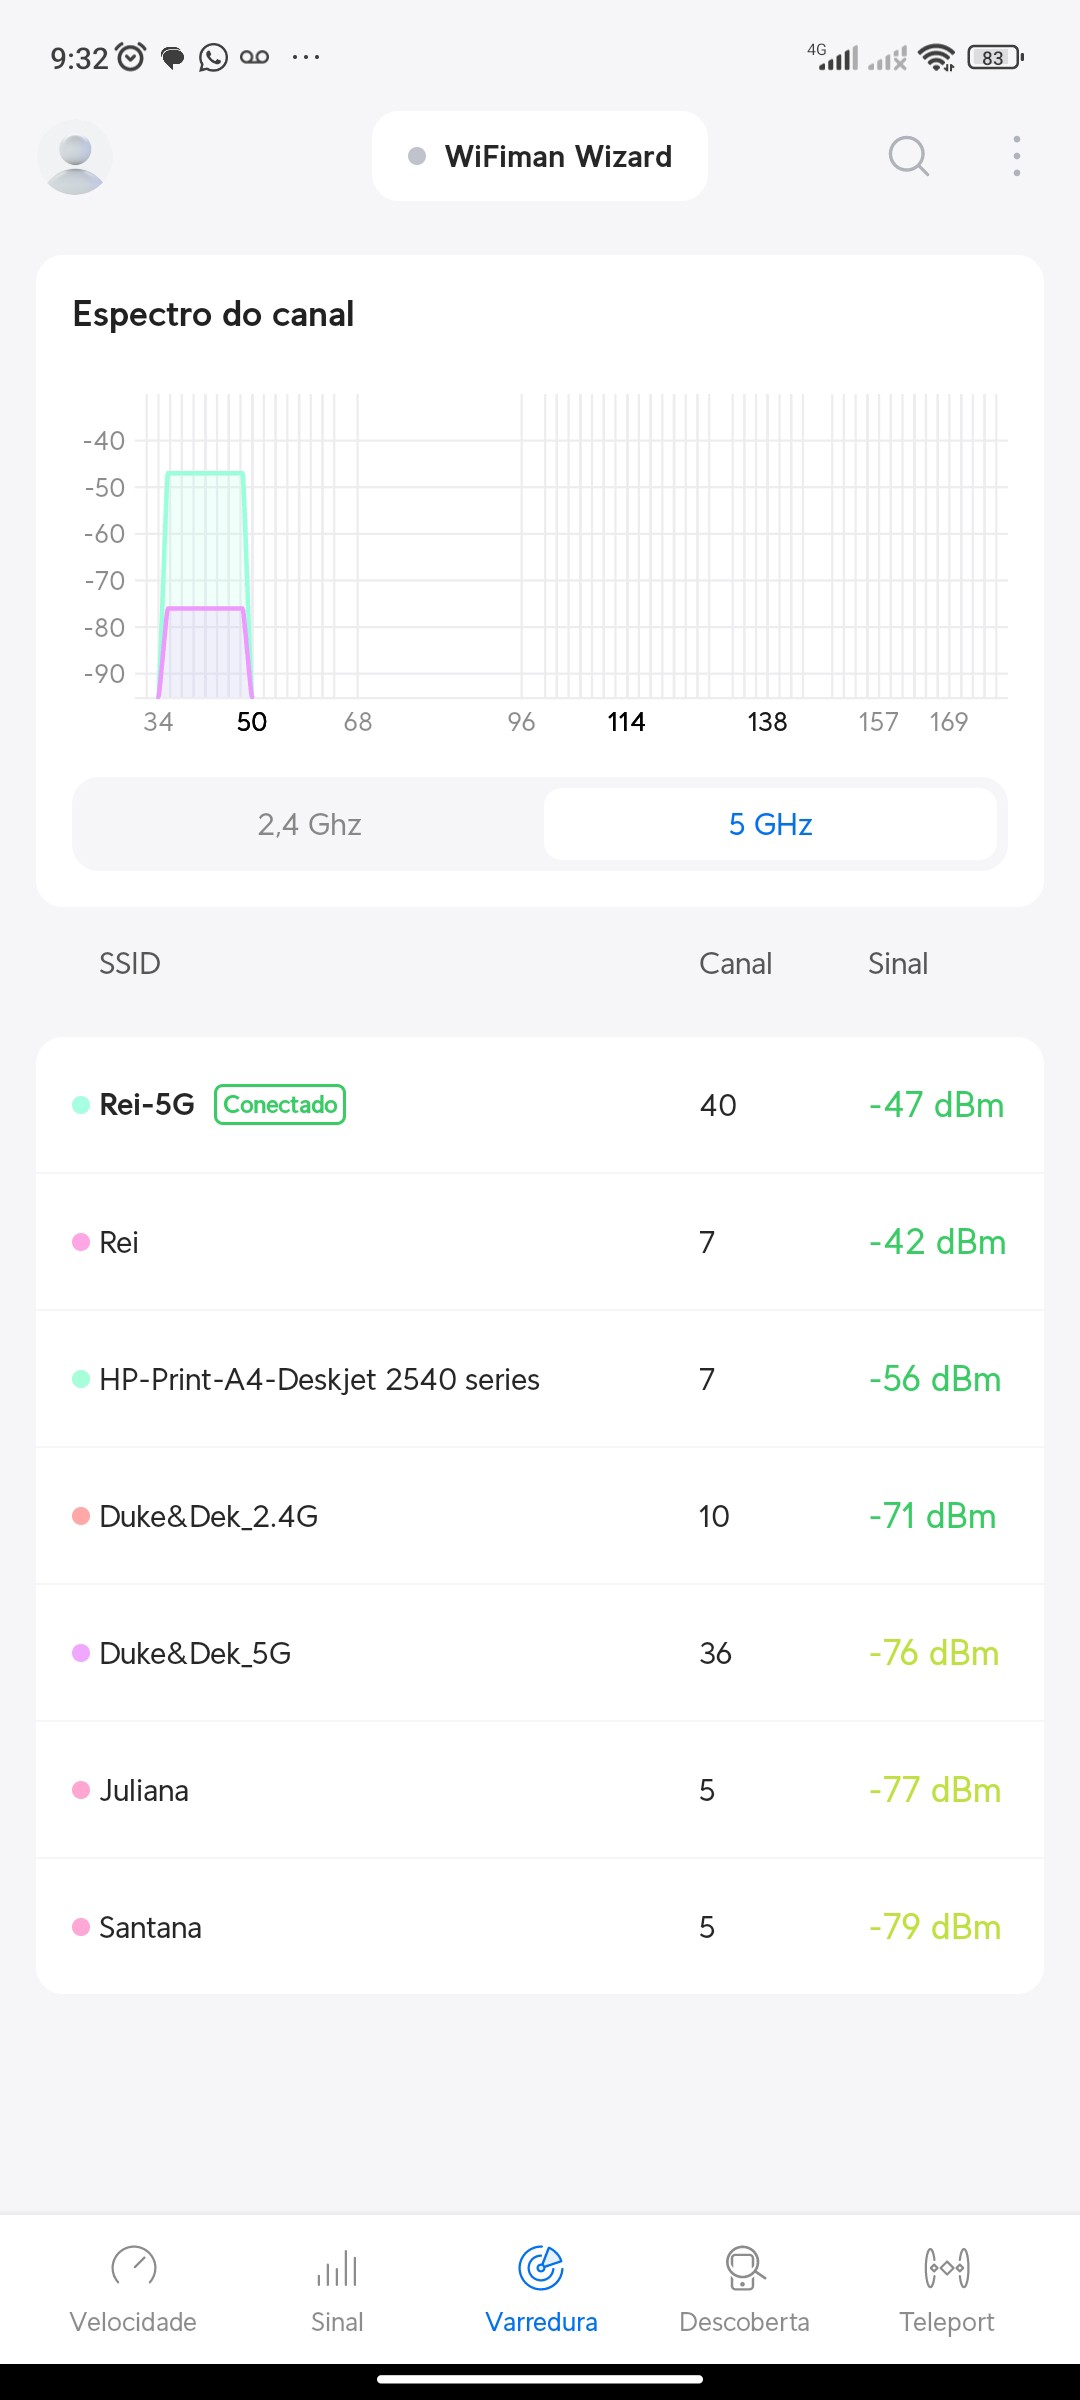Open the connected Rei-5G network row
This screenshot has height=2400, width=1080.
(540, 1105)
